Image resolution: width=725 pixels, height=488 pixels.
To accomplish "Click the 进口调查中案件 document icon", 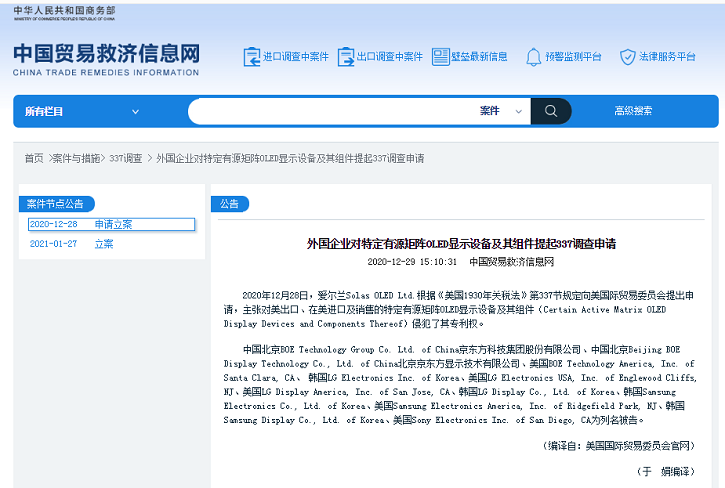I will pyautogui.click(x=252, y=57).
